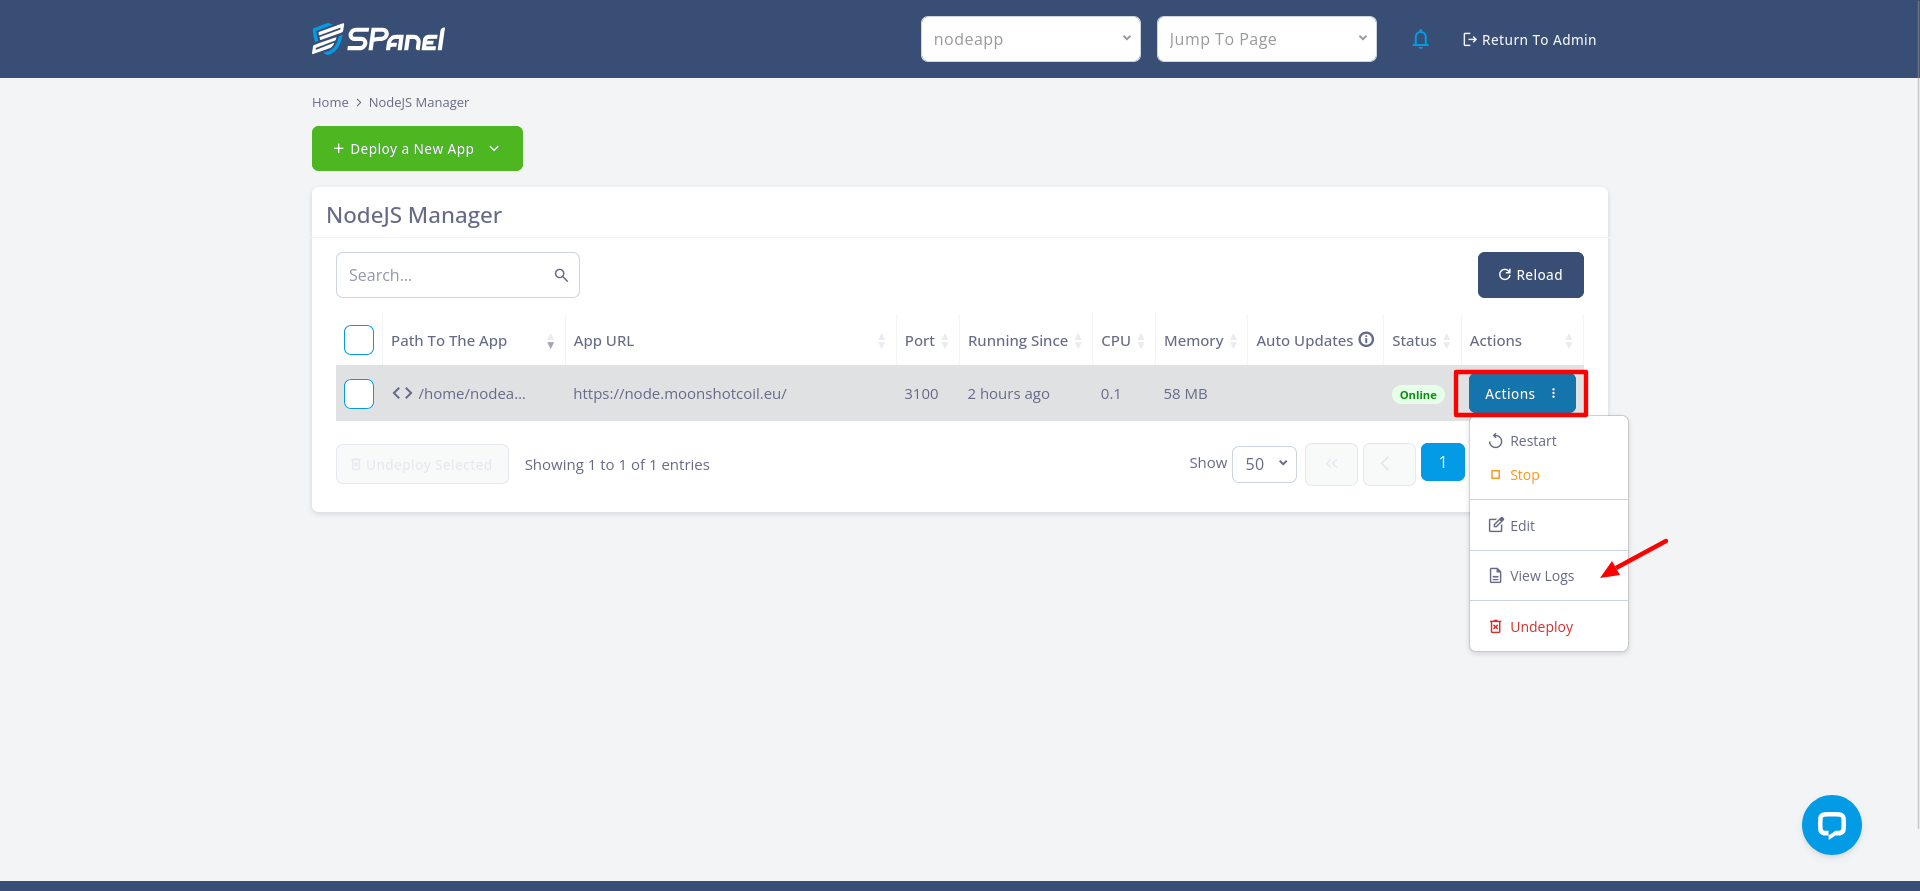Click the 3100 port value
This screenshot has height=891, width=1920.
921,394
